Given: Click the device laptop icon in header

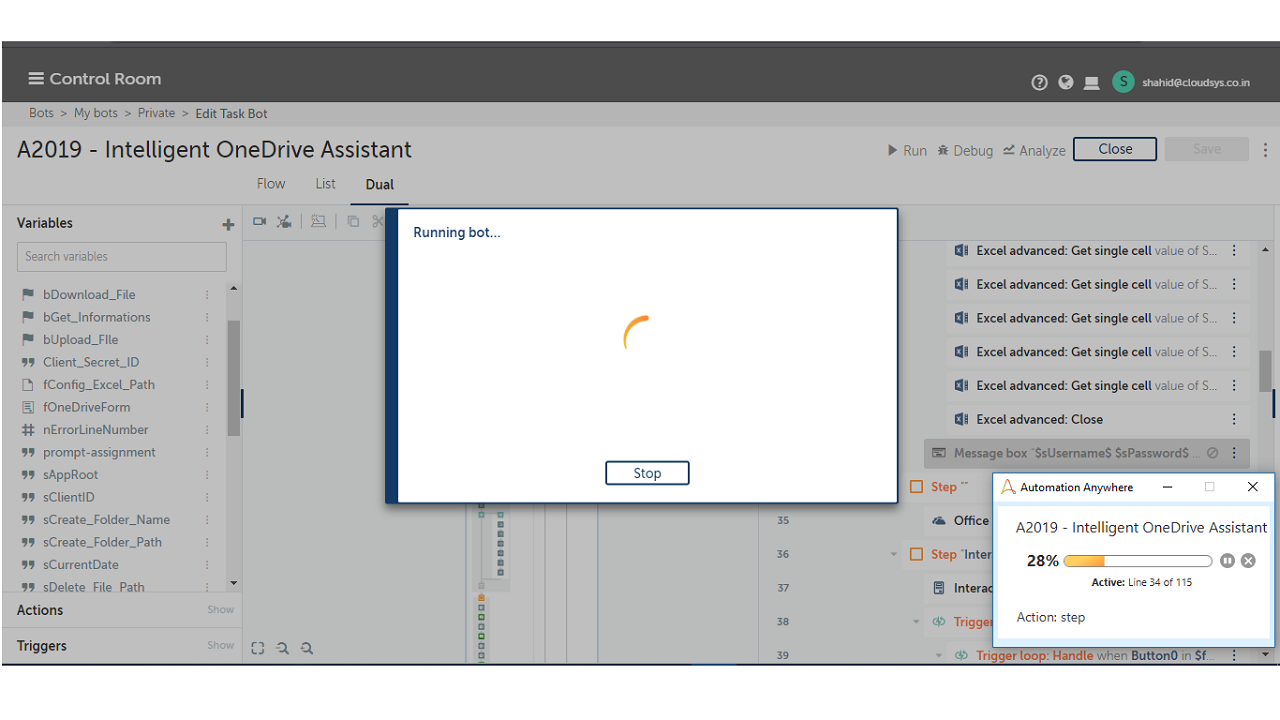Looking at the screenshot, I should point(1092,83).
